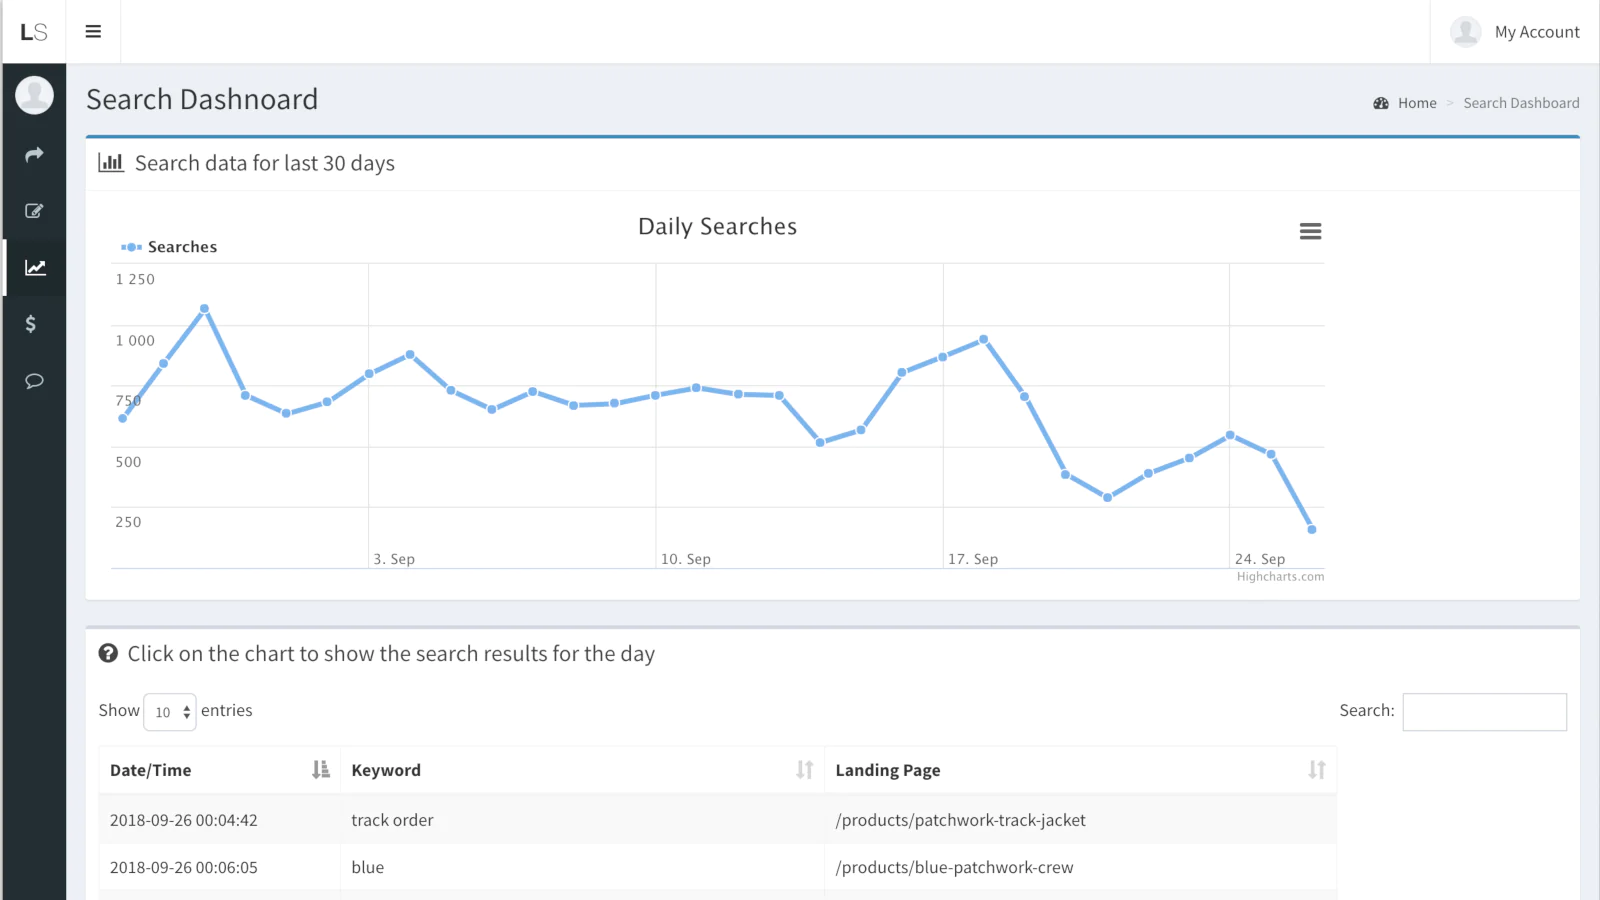1600x900 pixels.
Task: Open the Show entries dropdown
Action: click(x=170, y=712)
